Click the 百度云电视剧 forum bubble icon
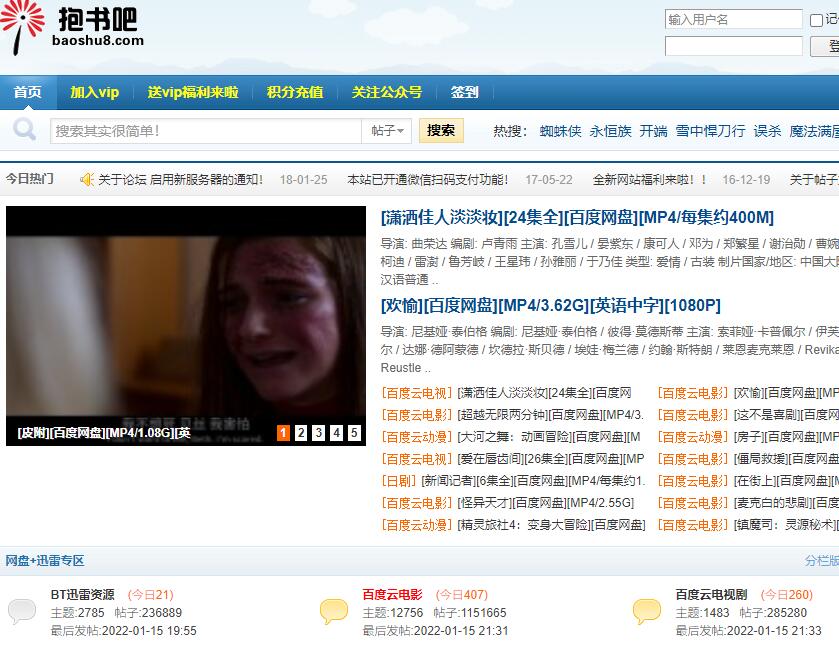Image resolution: width=839 pixels, height=646 pixels. pos(646,611)
